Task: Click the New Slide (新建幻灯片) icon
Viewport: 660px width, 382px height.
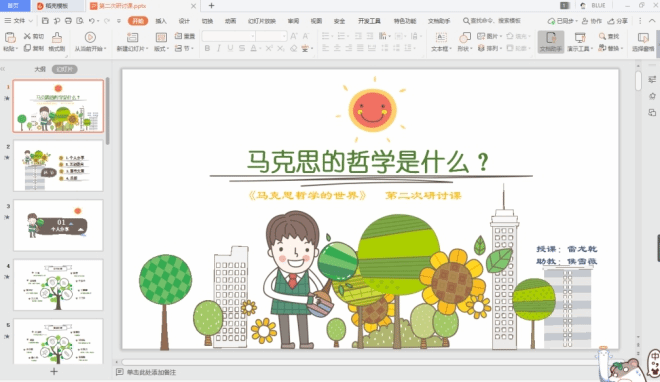Action: pyautogui.click(x=132, y=37)
